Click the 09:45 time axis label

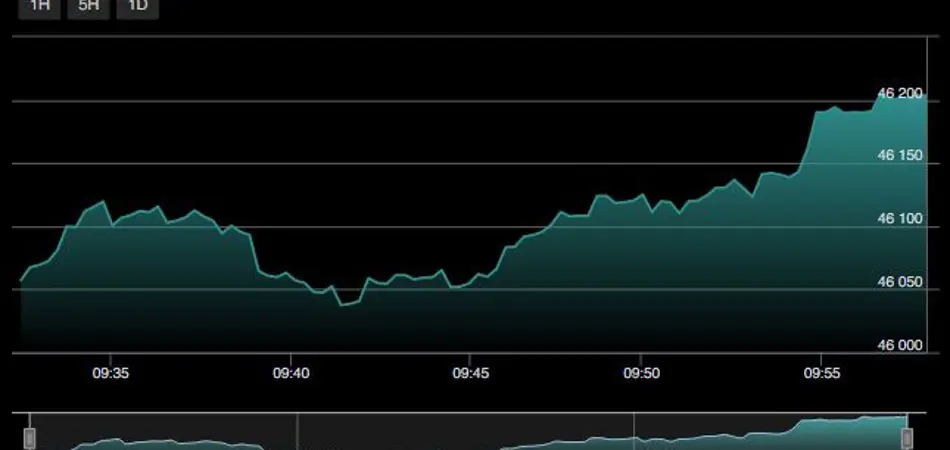pos(470,373)
